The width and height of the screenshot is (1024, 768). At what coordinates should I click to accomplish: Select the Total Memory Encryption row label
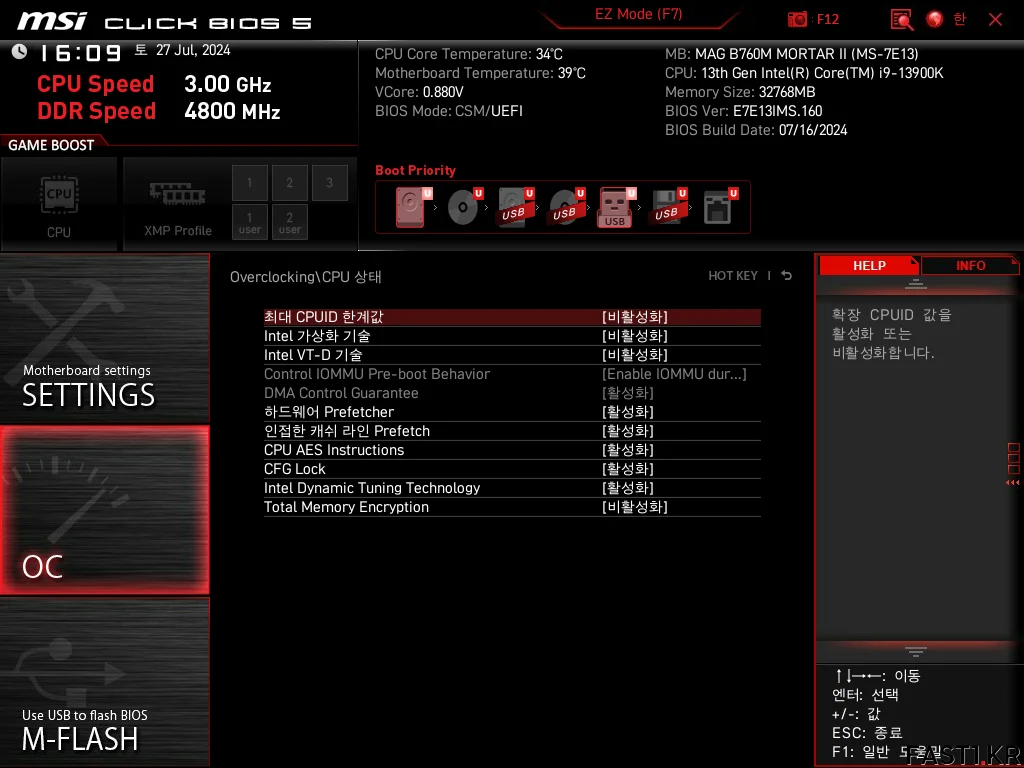click(x=346, y=507)
